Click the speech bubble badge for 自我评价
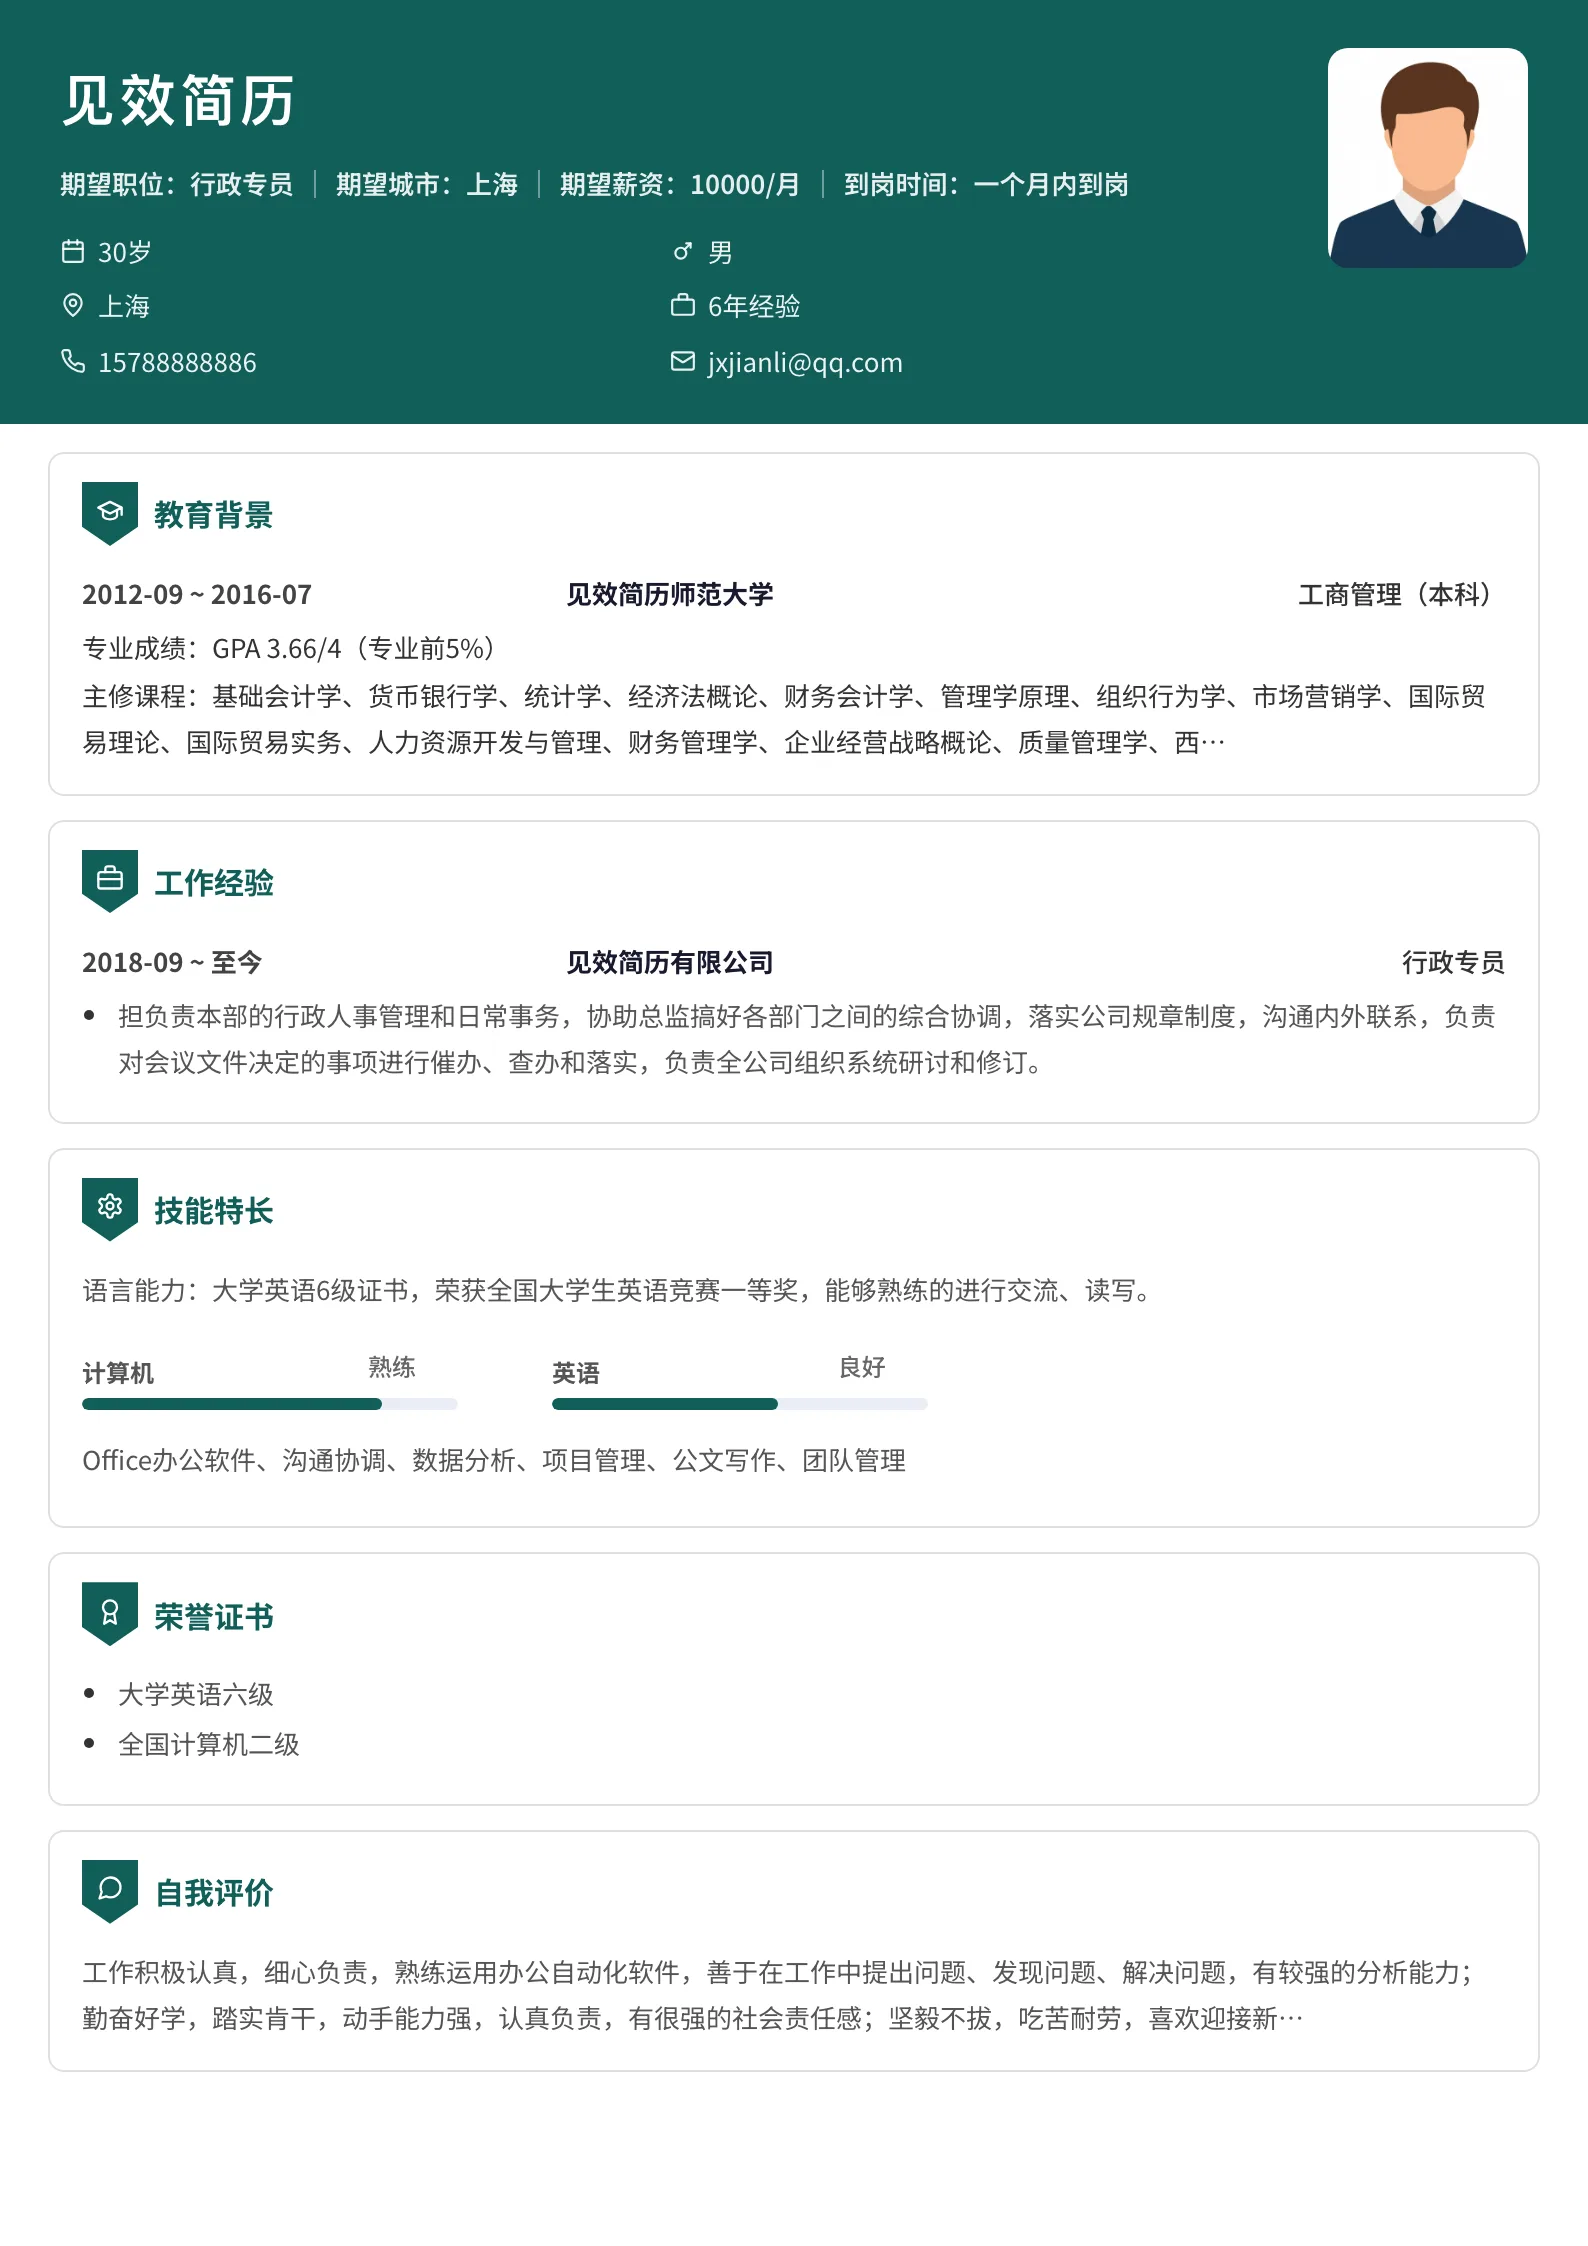Screen dimensions: 1588x2246 (110, 1891)
